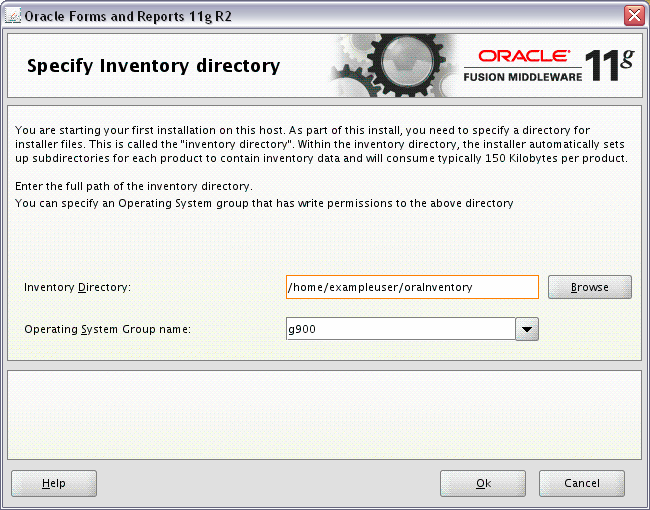650x510 pixels.
Task: Click the 'Oracle Forms and Reports 11g R2' title text
Action: point(128,16)
